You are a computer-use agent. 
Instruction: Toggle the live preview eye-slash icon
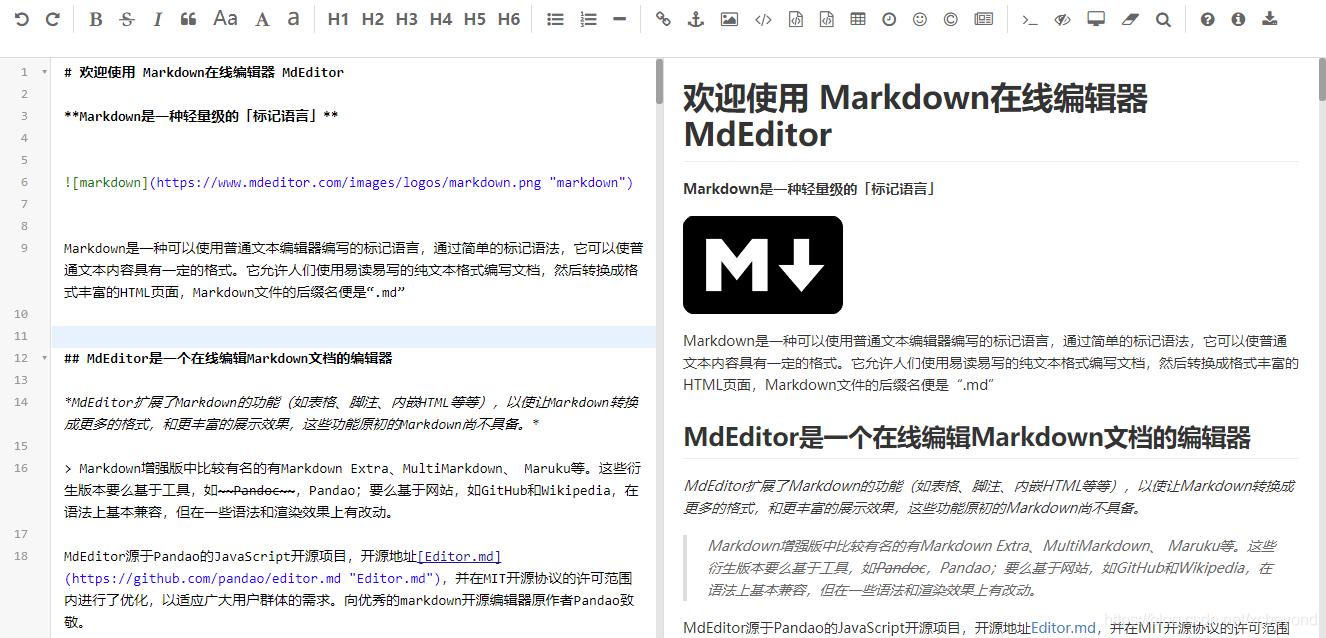(1063, 19)
